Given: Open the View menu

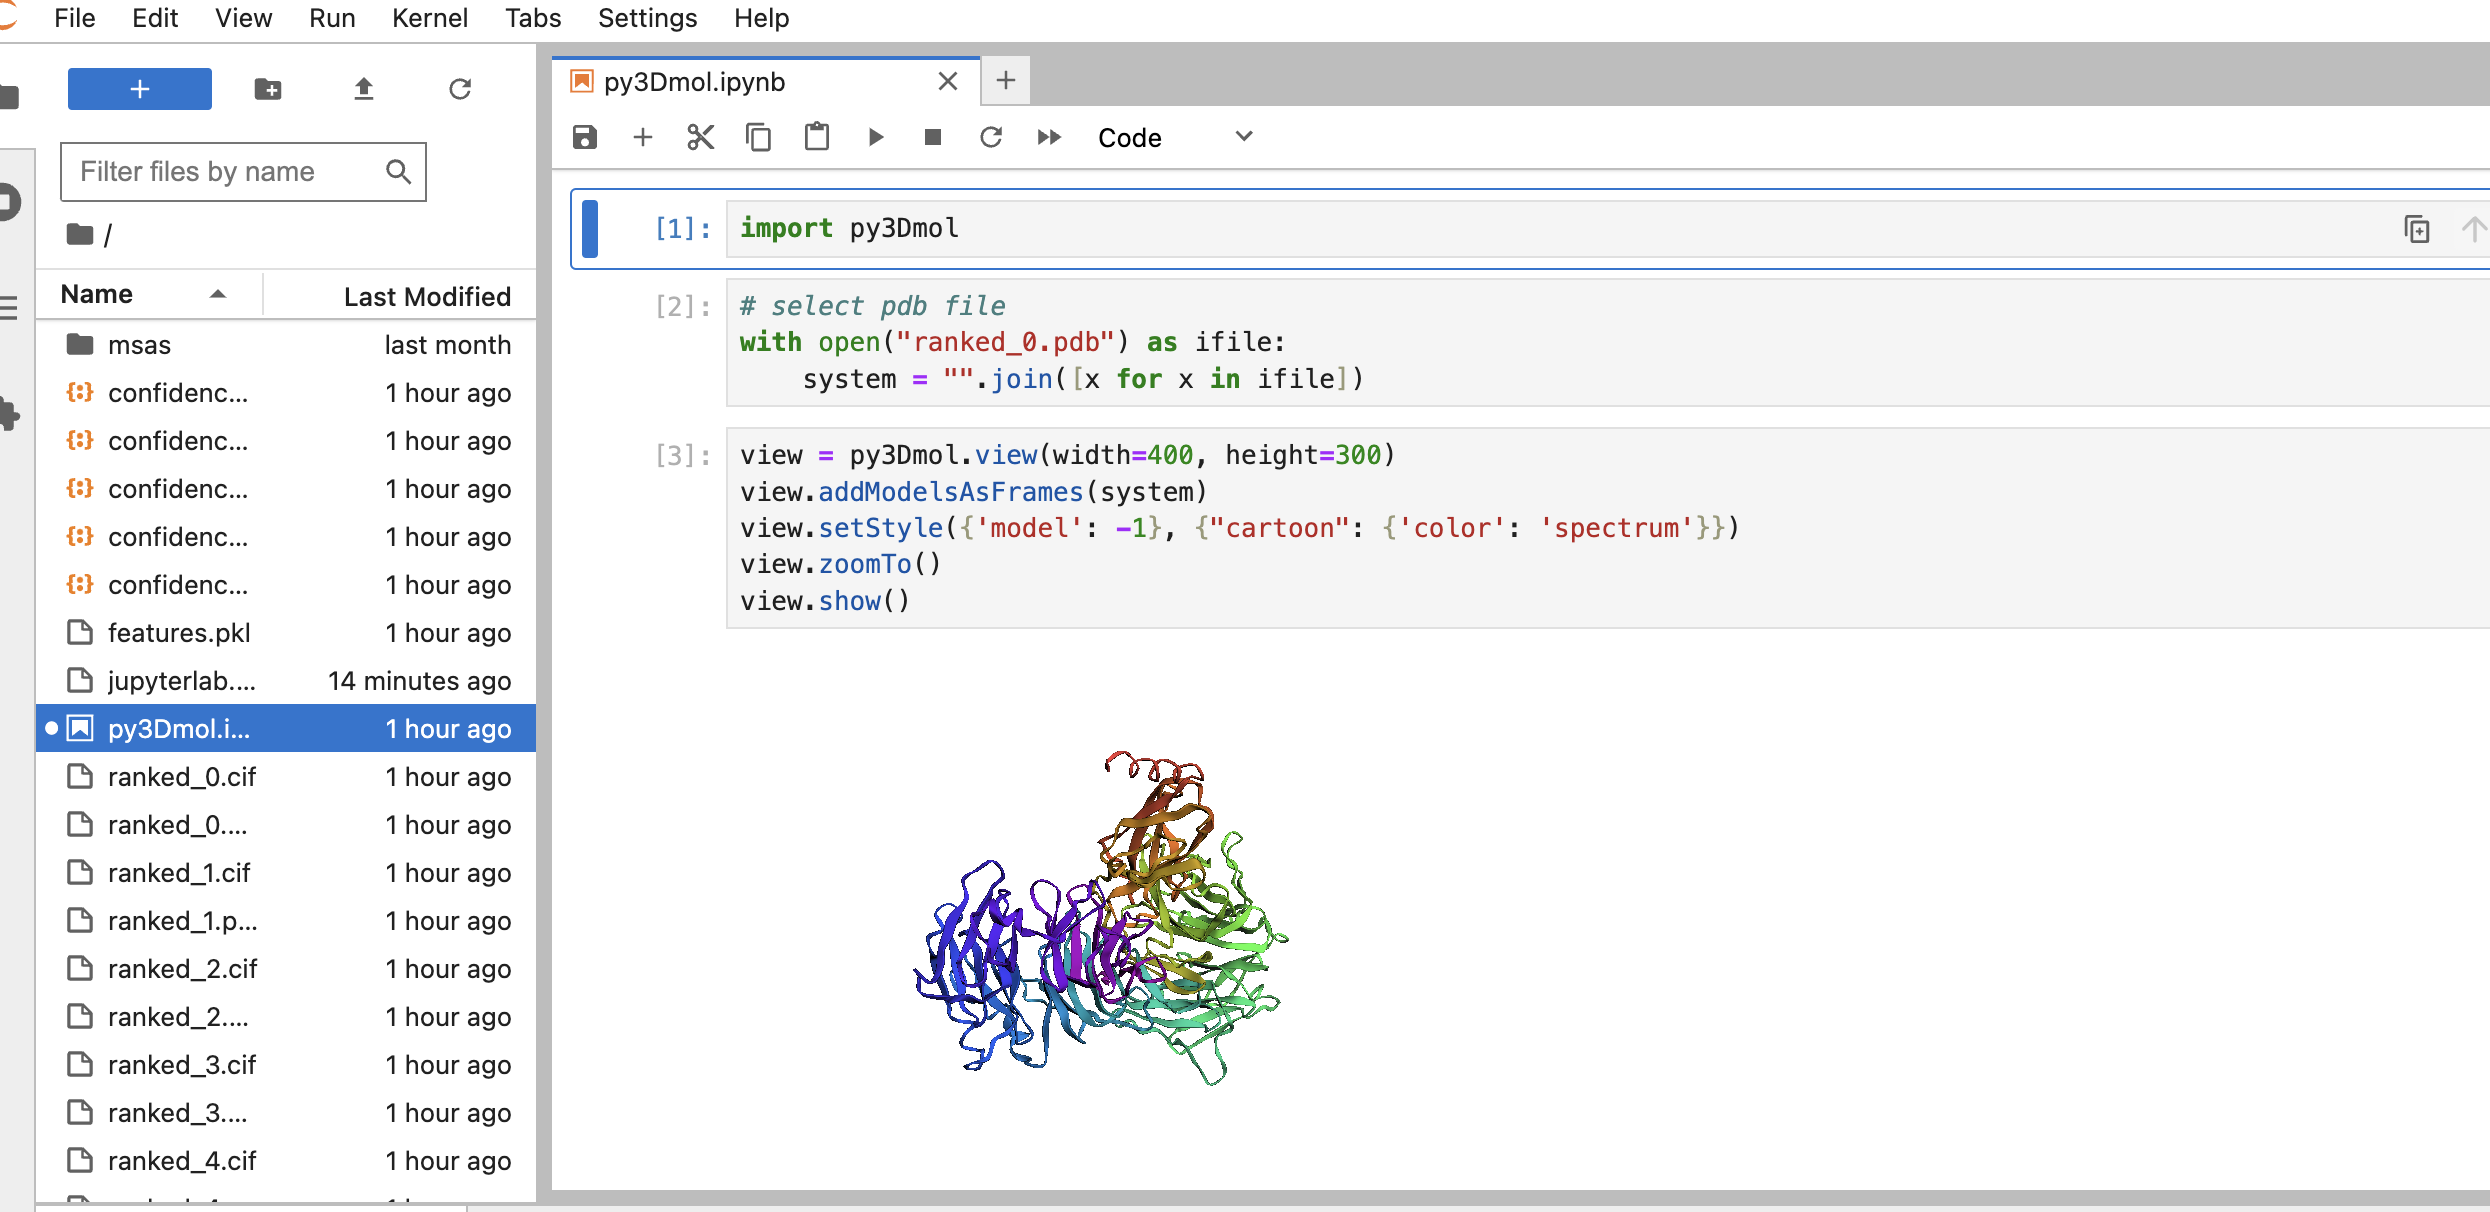Looking at the screenshot, I should coord(243,18).
